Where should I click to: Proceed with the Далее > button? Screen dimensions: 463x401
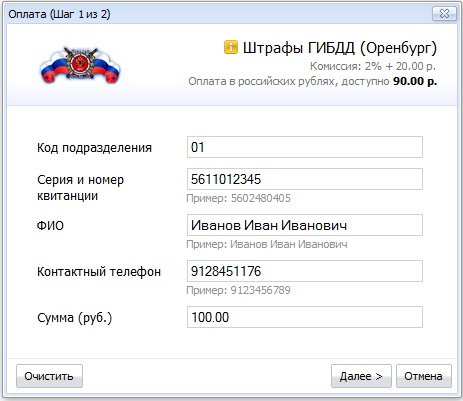(361, 376)
